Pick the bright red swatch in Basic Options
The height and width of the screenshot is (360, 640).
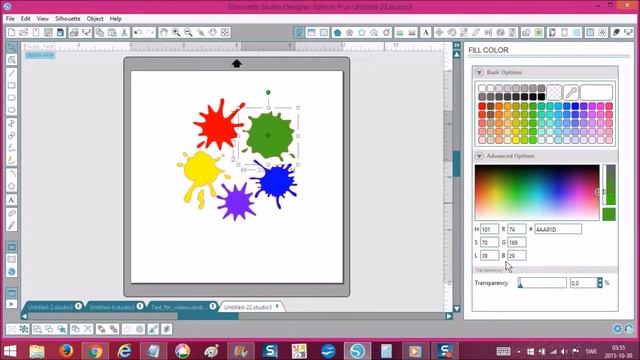(482, 106)
